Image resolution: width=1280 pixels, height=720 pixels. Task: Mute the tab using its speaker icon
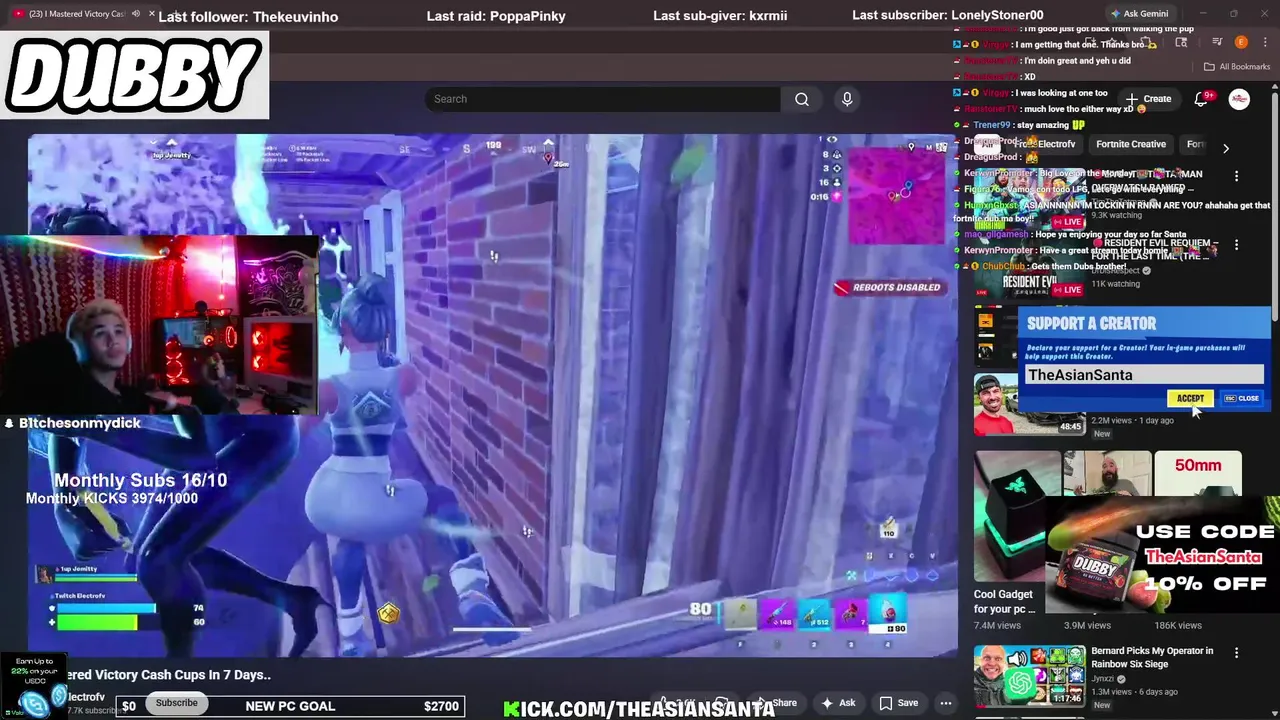click(x=136, y=14)
